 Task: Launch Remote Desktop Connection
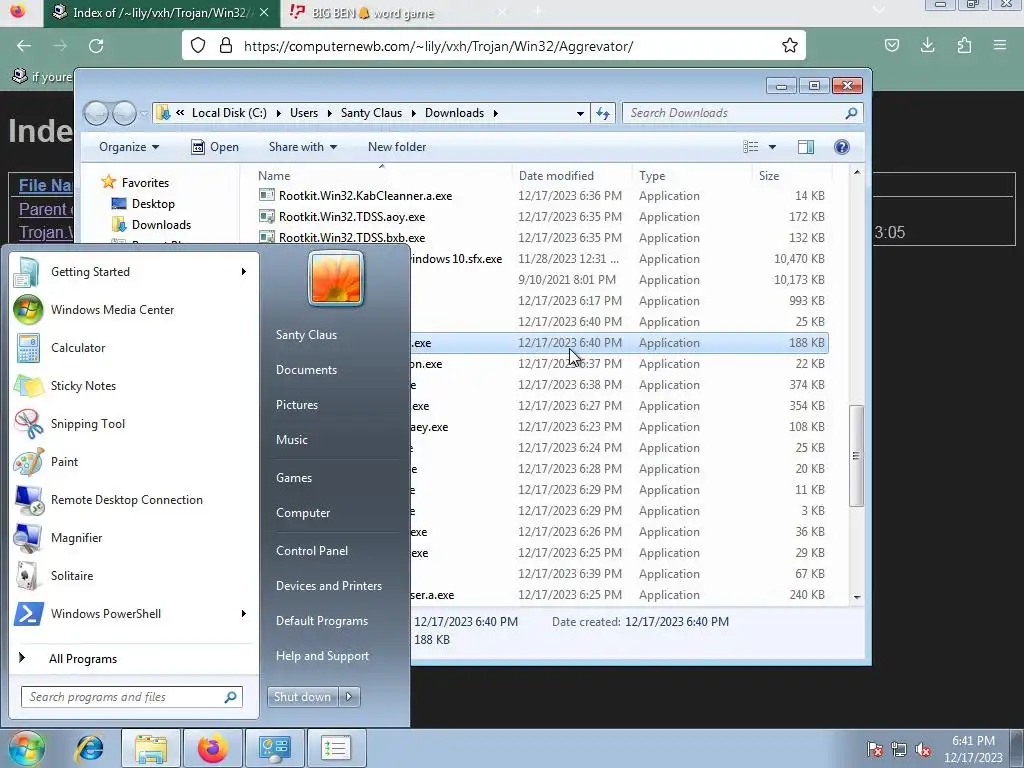(133, 500)
